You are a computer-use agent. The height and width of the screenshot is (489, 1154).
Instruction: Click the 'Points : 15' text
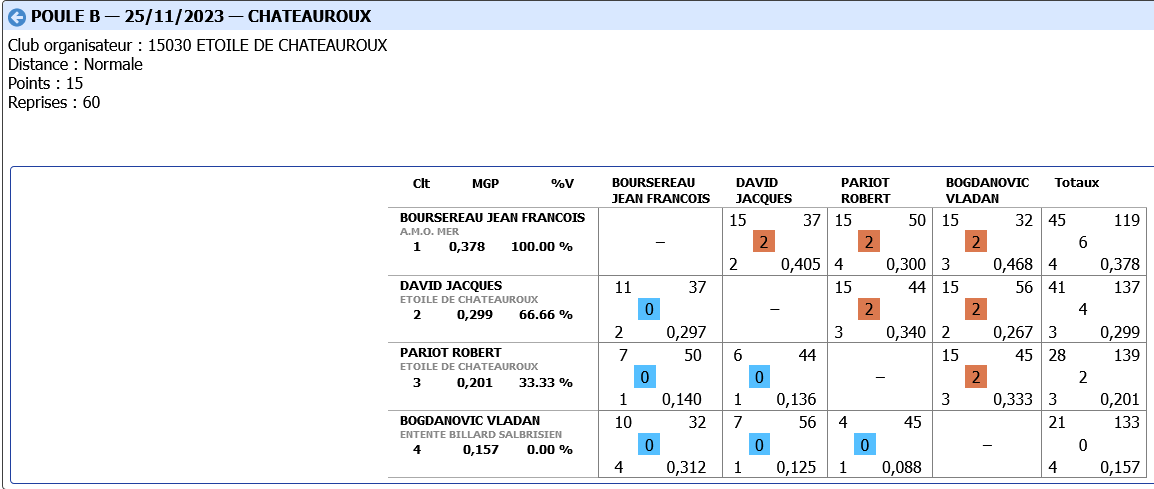coord(46,83)
